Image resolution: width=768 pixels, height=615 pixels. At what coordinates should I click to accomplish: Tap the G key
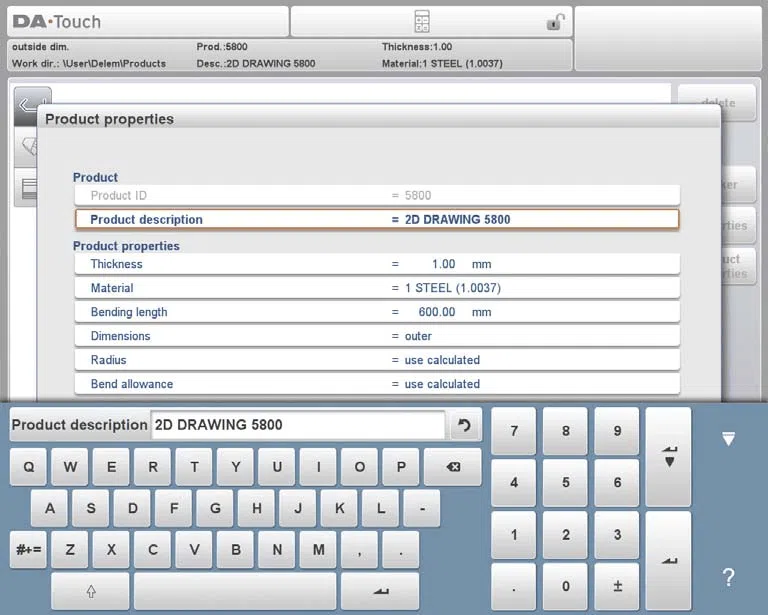(x=215, y=508)
